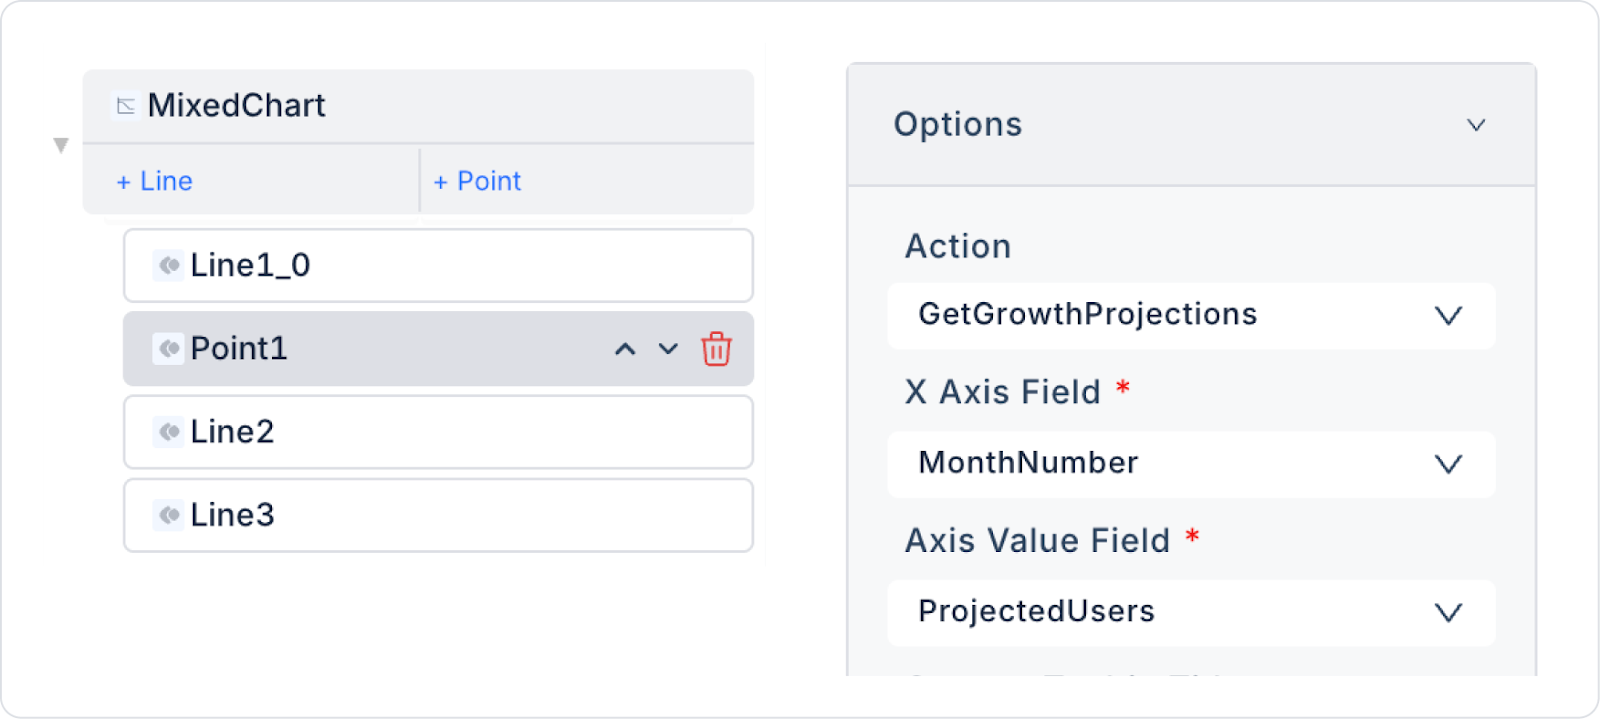1600x719 pixels.
Task: Collapse the Options panel chevron
Action: click(1476, 125)
